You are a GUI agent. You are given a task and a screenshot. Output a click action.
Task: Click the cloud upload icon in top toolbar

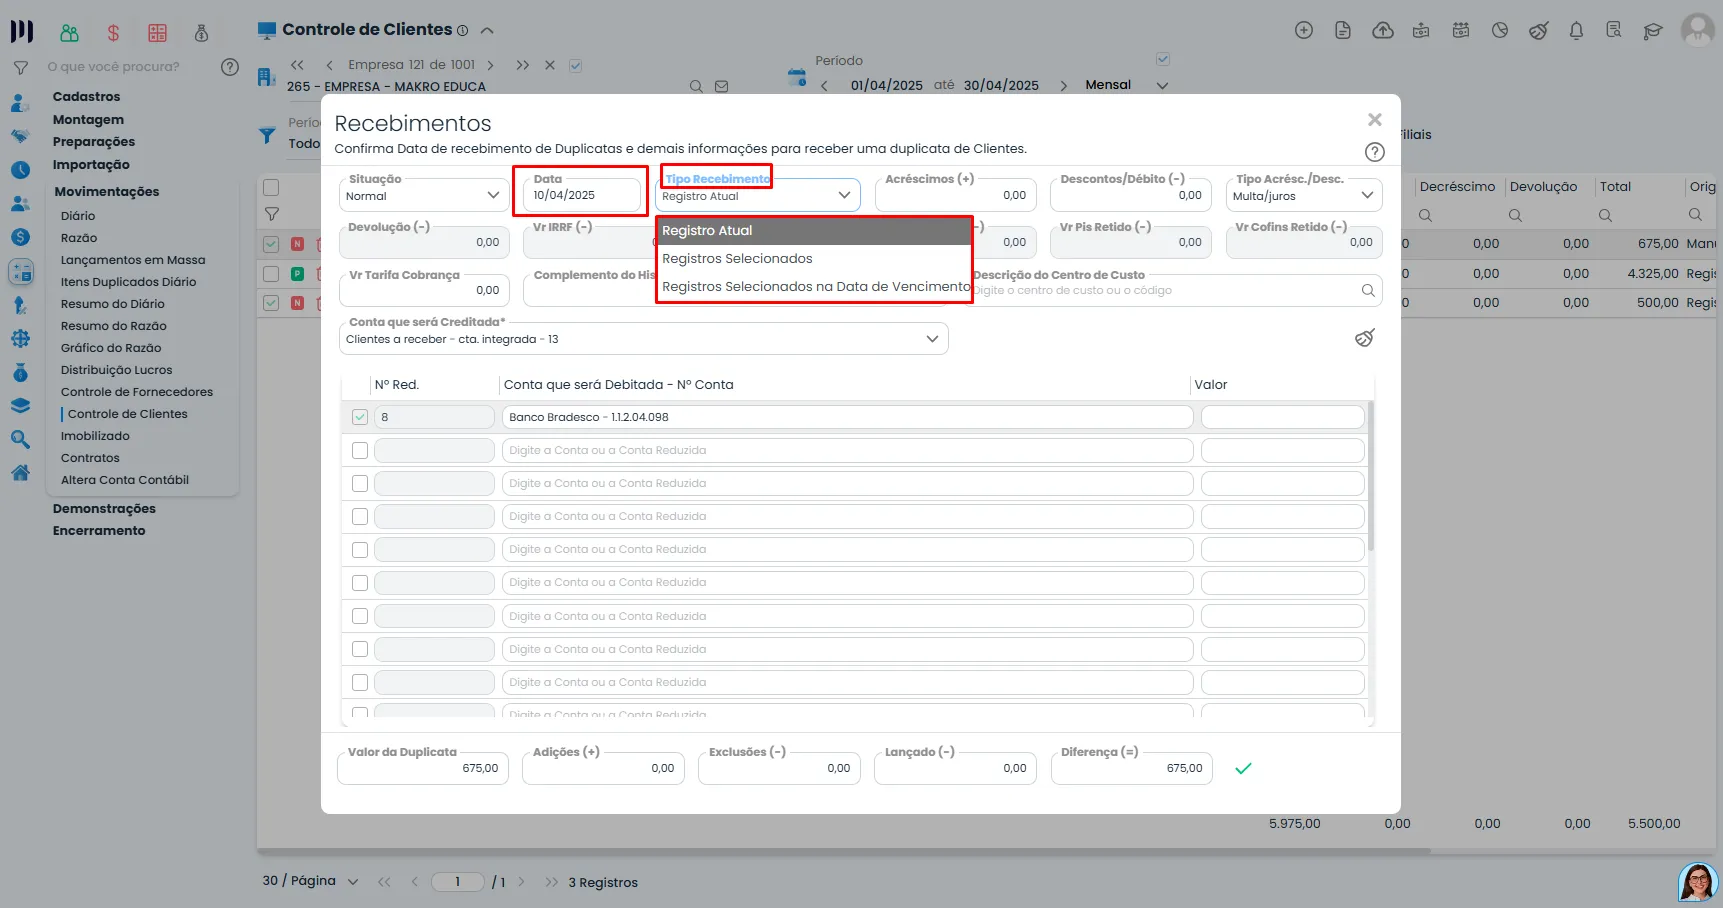tap(1383, 31)
